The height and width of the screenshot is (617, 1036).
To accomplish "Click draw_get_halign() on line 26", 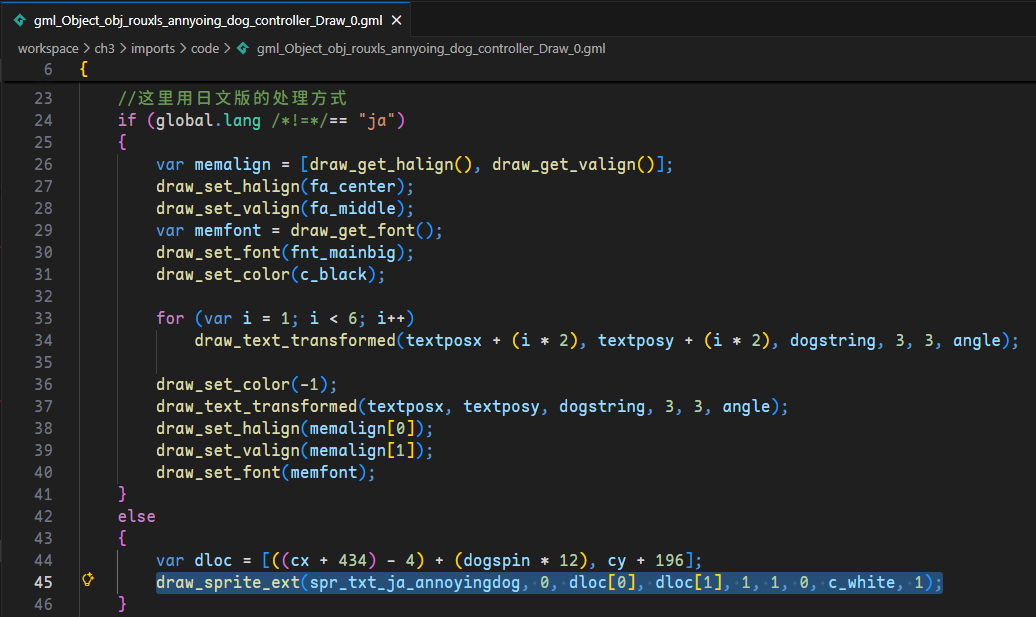I will [391, 164].
